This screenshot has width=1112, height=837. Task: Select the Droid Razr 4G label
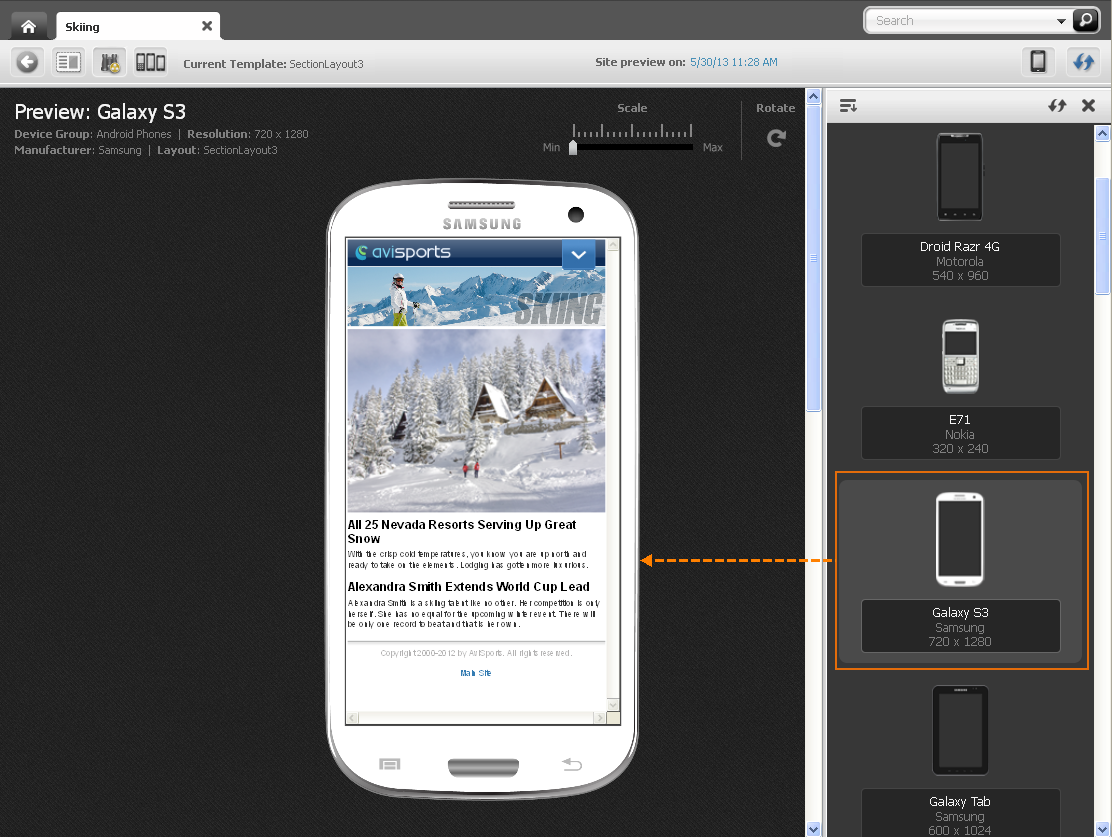pos(960,260)
